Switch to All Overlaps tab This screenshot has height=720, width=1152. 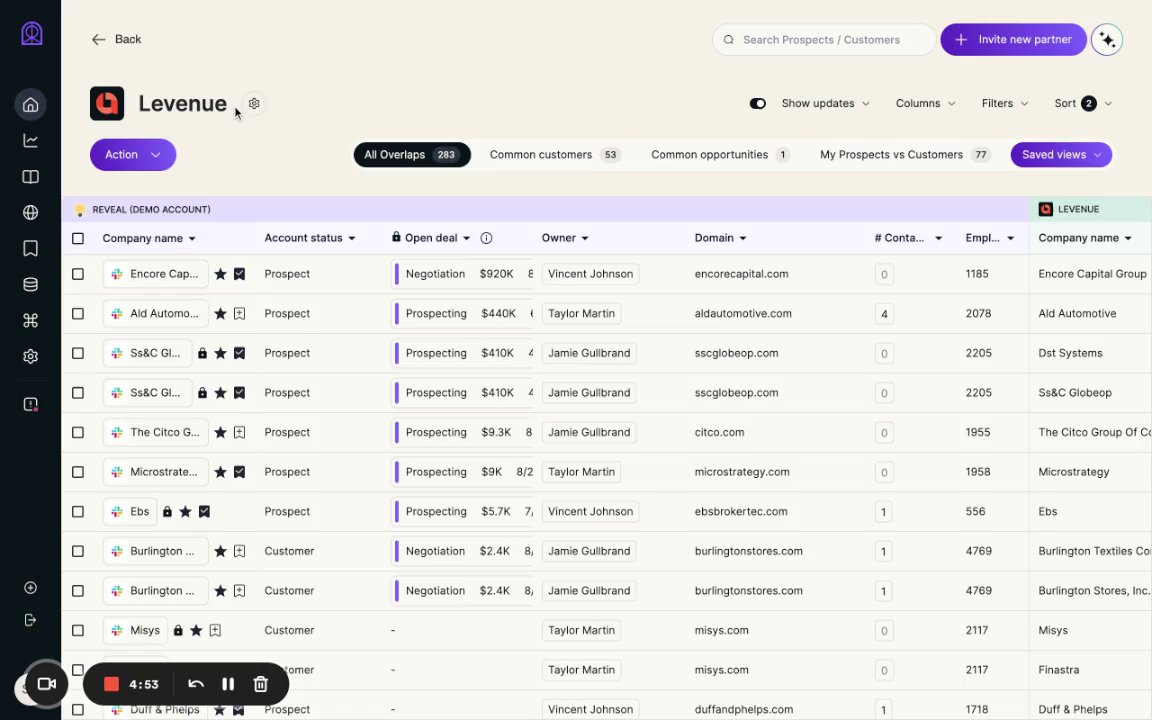coord(411,155)
